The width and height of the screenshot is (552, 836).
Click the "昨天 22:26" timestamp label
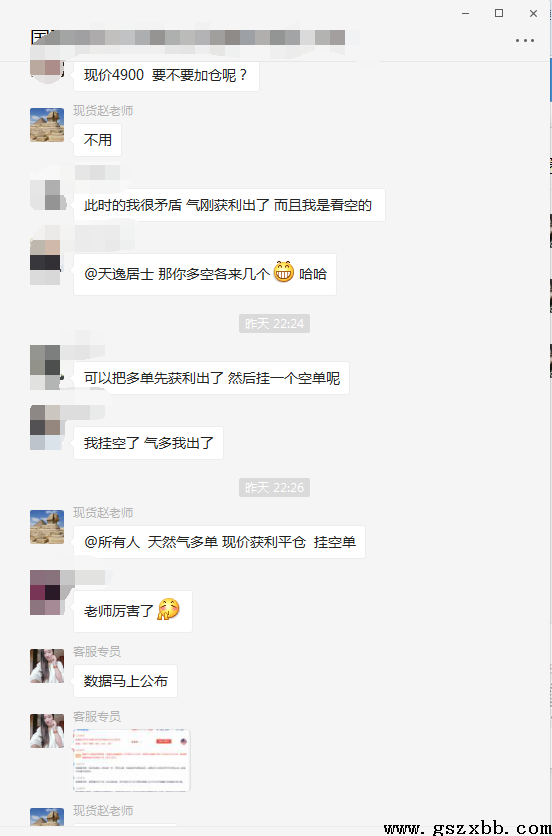click(x=274, y=487)
